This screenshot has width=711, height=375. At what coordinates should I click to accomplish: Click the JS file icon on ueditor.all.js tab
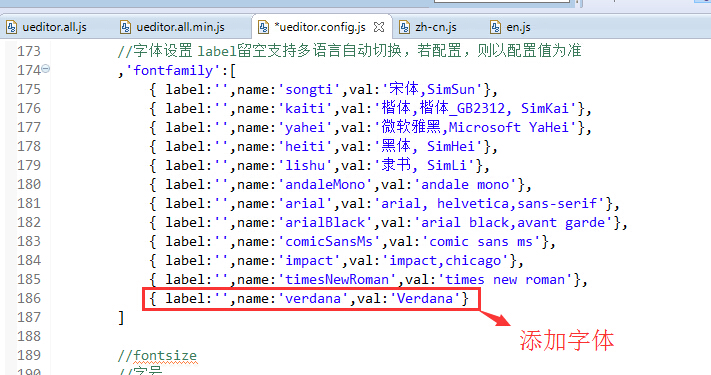[x=12, y=27]
